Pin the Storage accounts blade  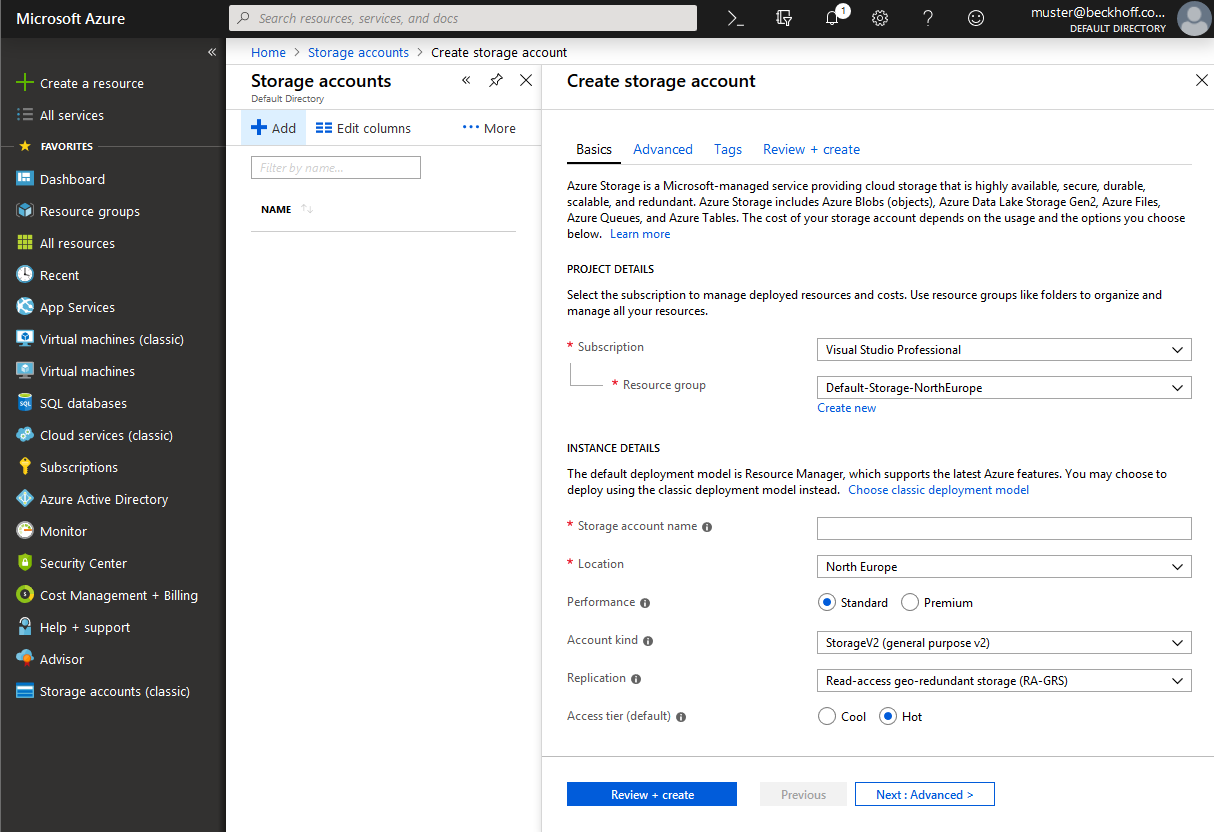pos(496,81)
